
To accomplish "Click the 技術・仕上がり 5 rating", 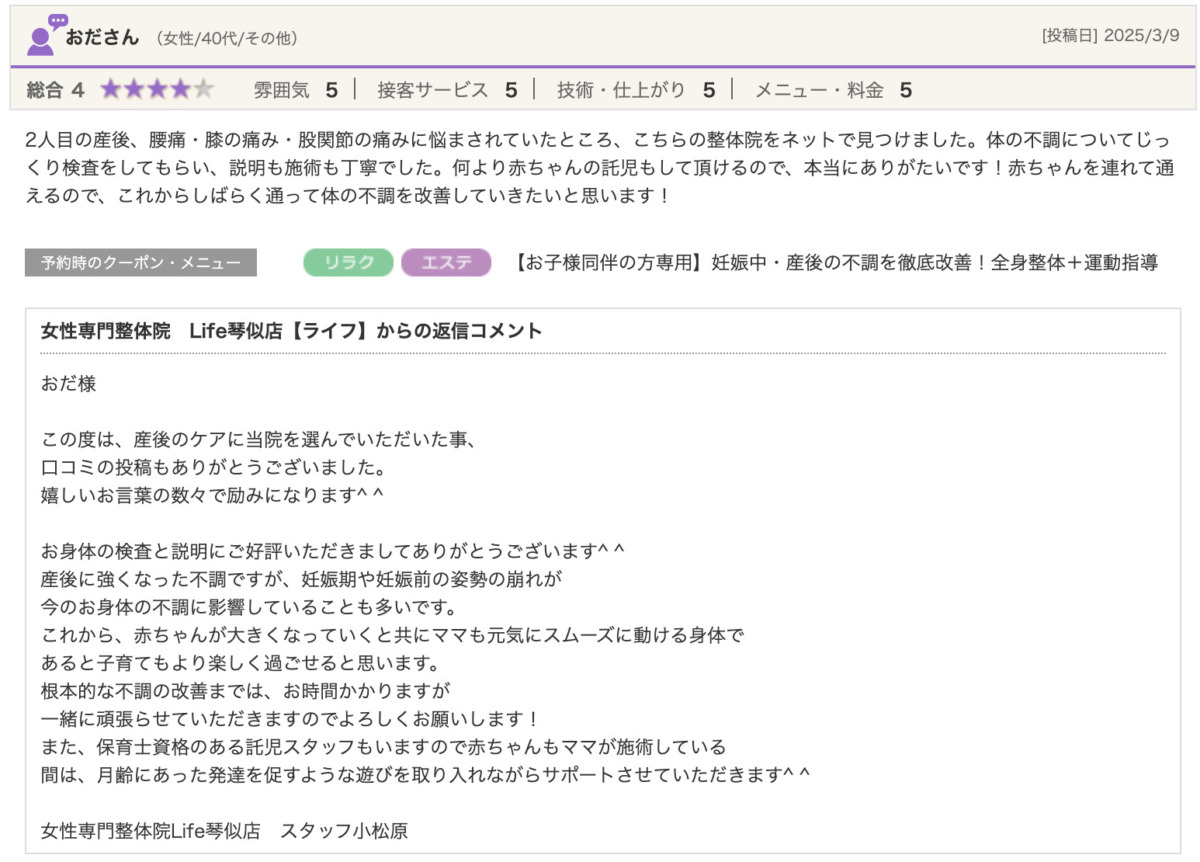I will pos(636,90).
